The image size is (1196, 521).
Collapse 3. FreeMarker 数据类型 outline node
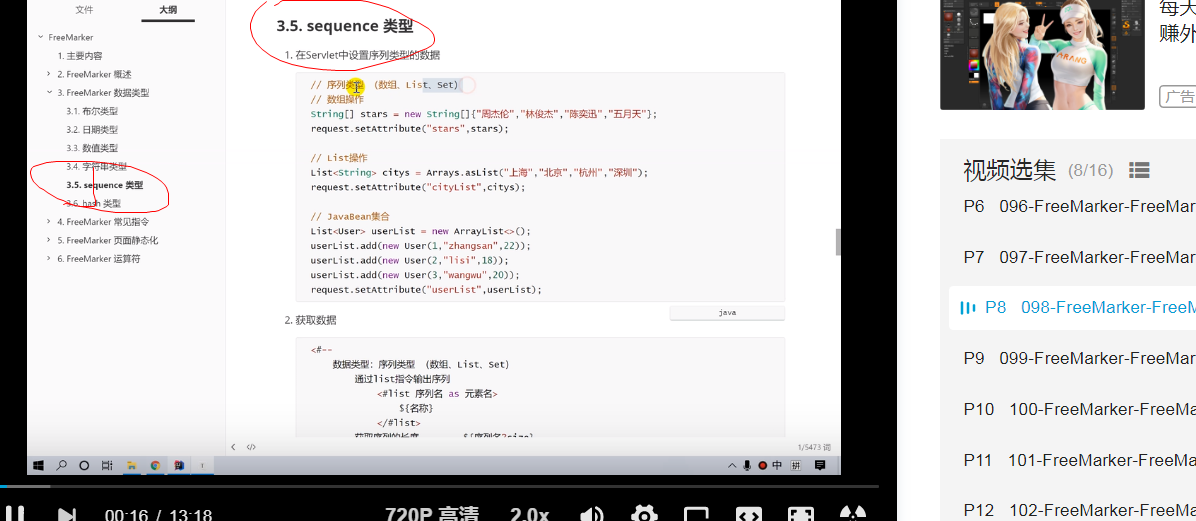click(x=50, y=92)
